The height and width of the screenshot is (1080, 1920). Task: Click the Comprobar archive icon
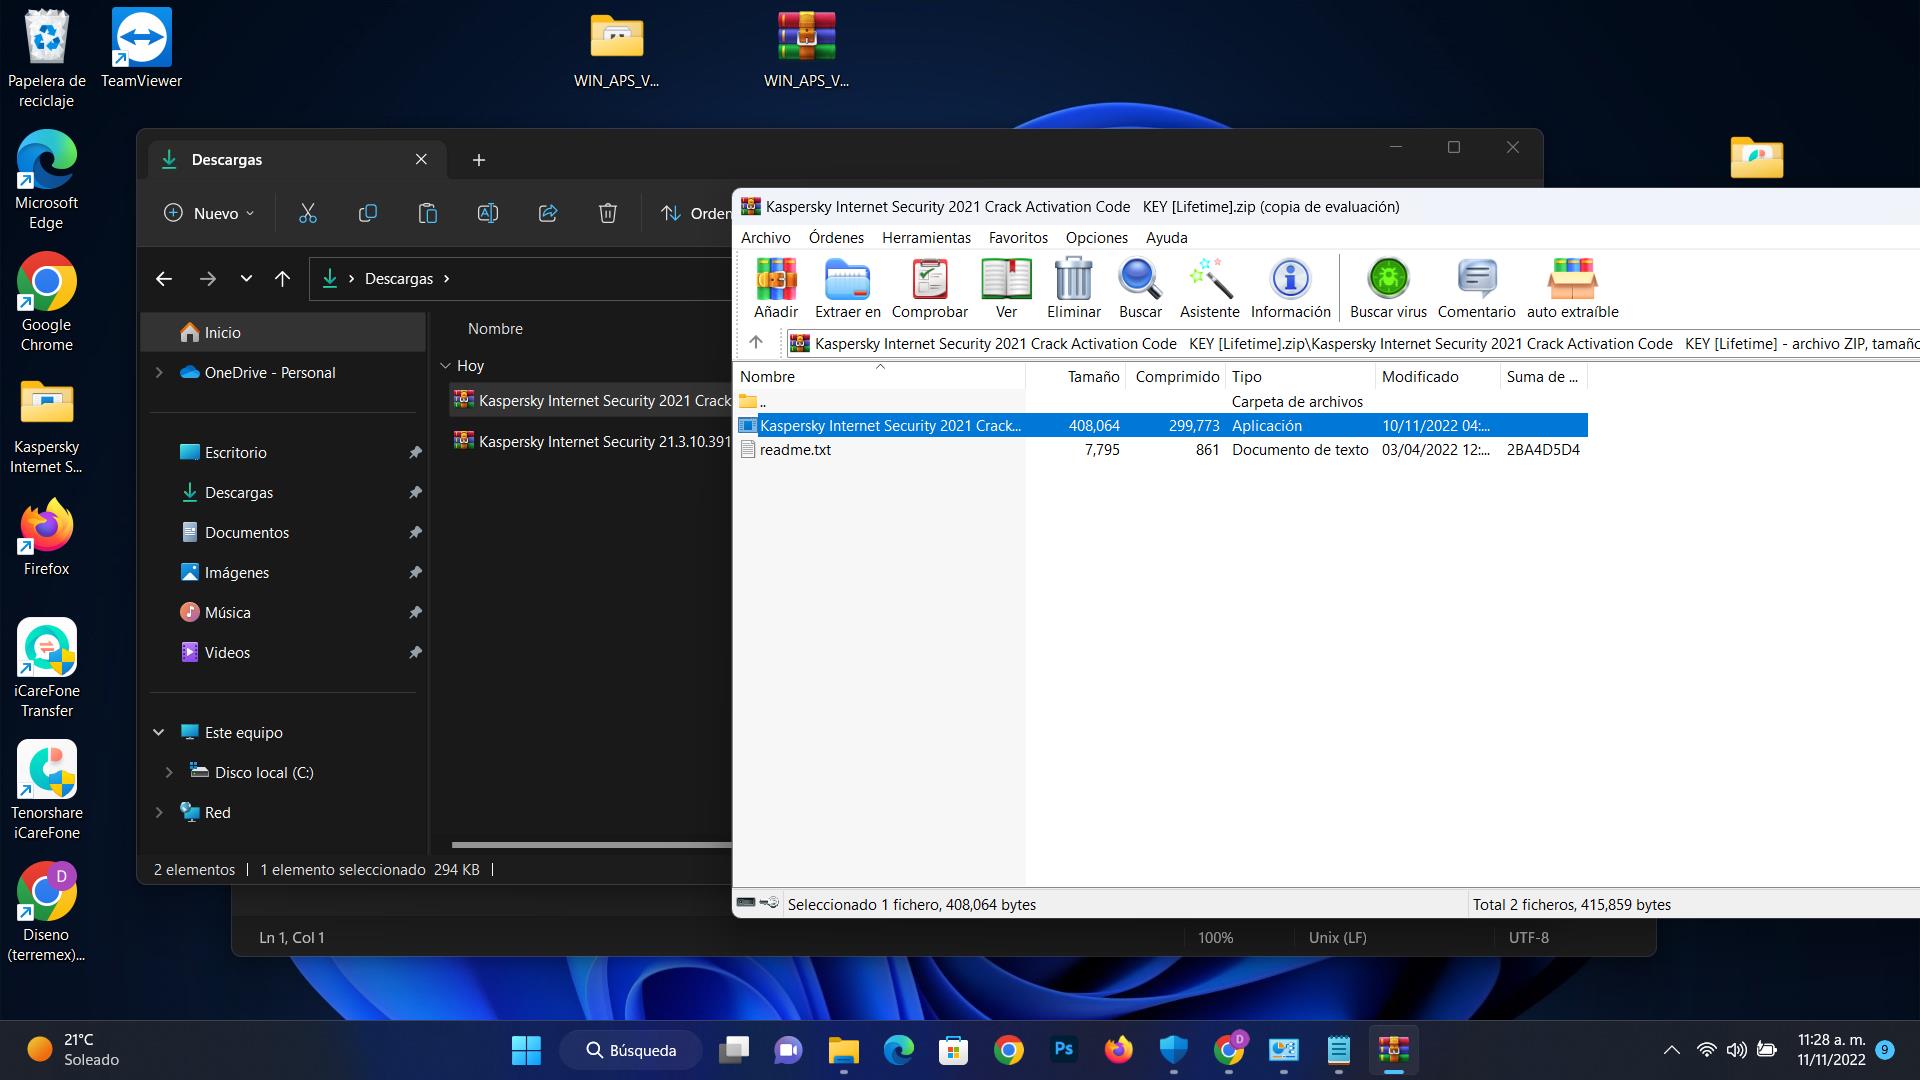[929, 287]
